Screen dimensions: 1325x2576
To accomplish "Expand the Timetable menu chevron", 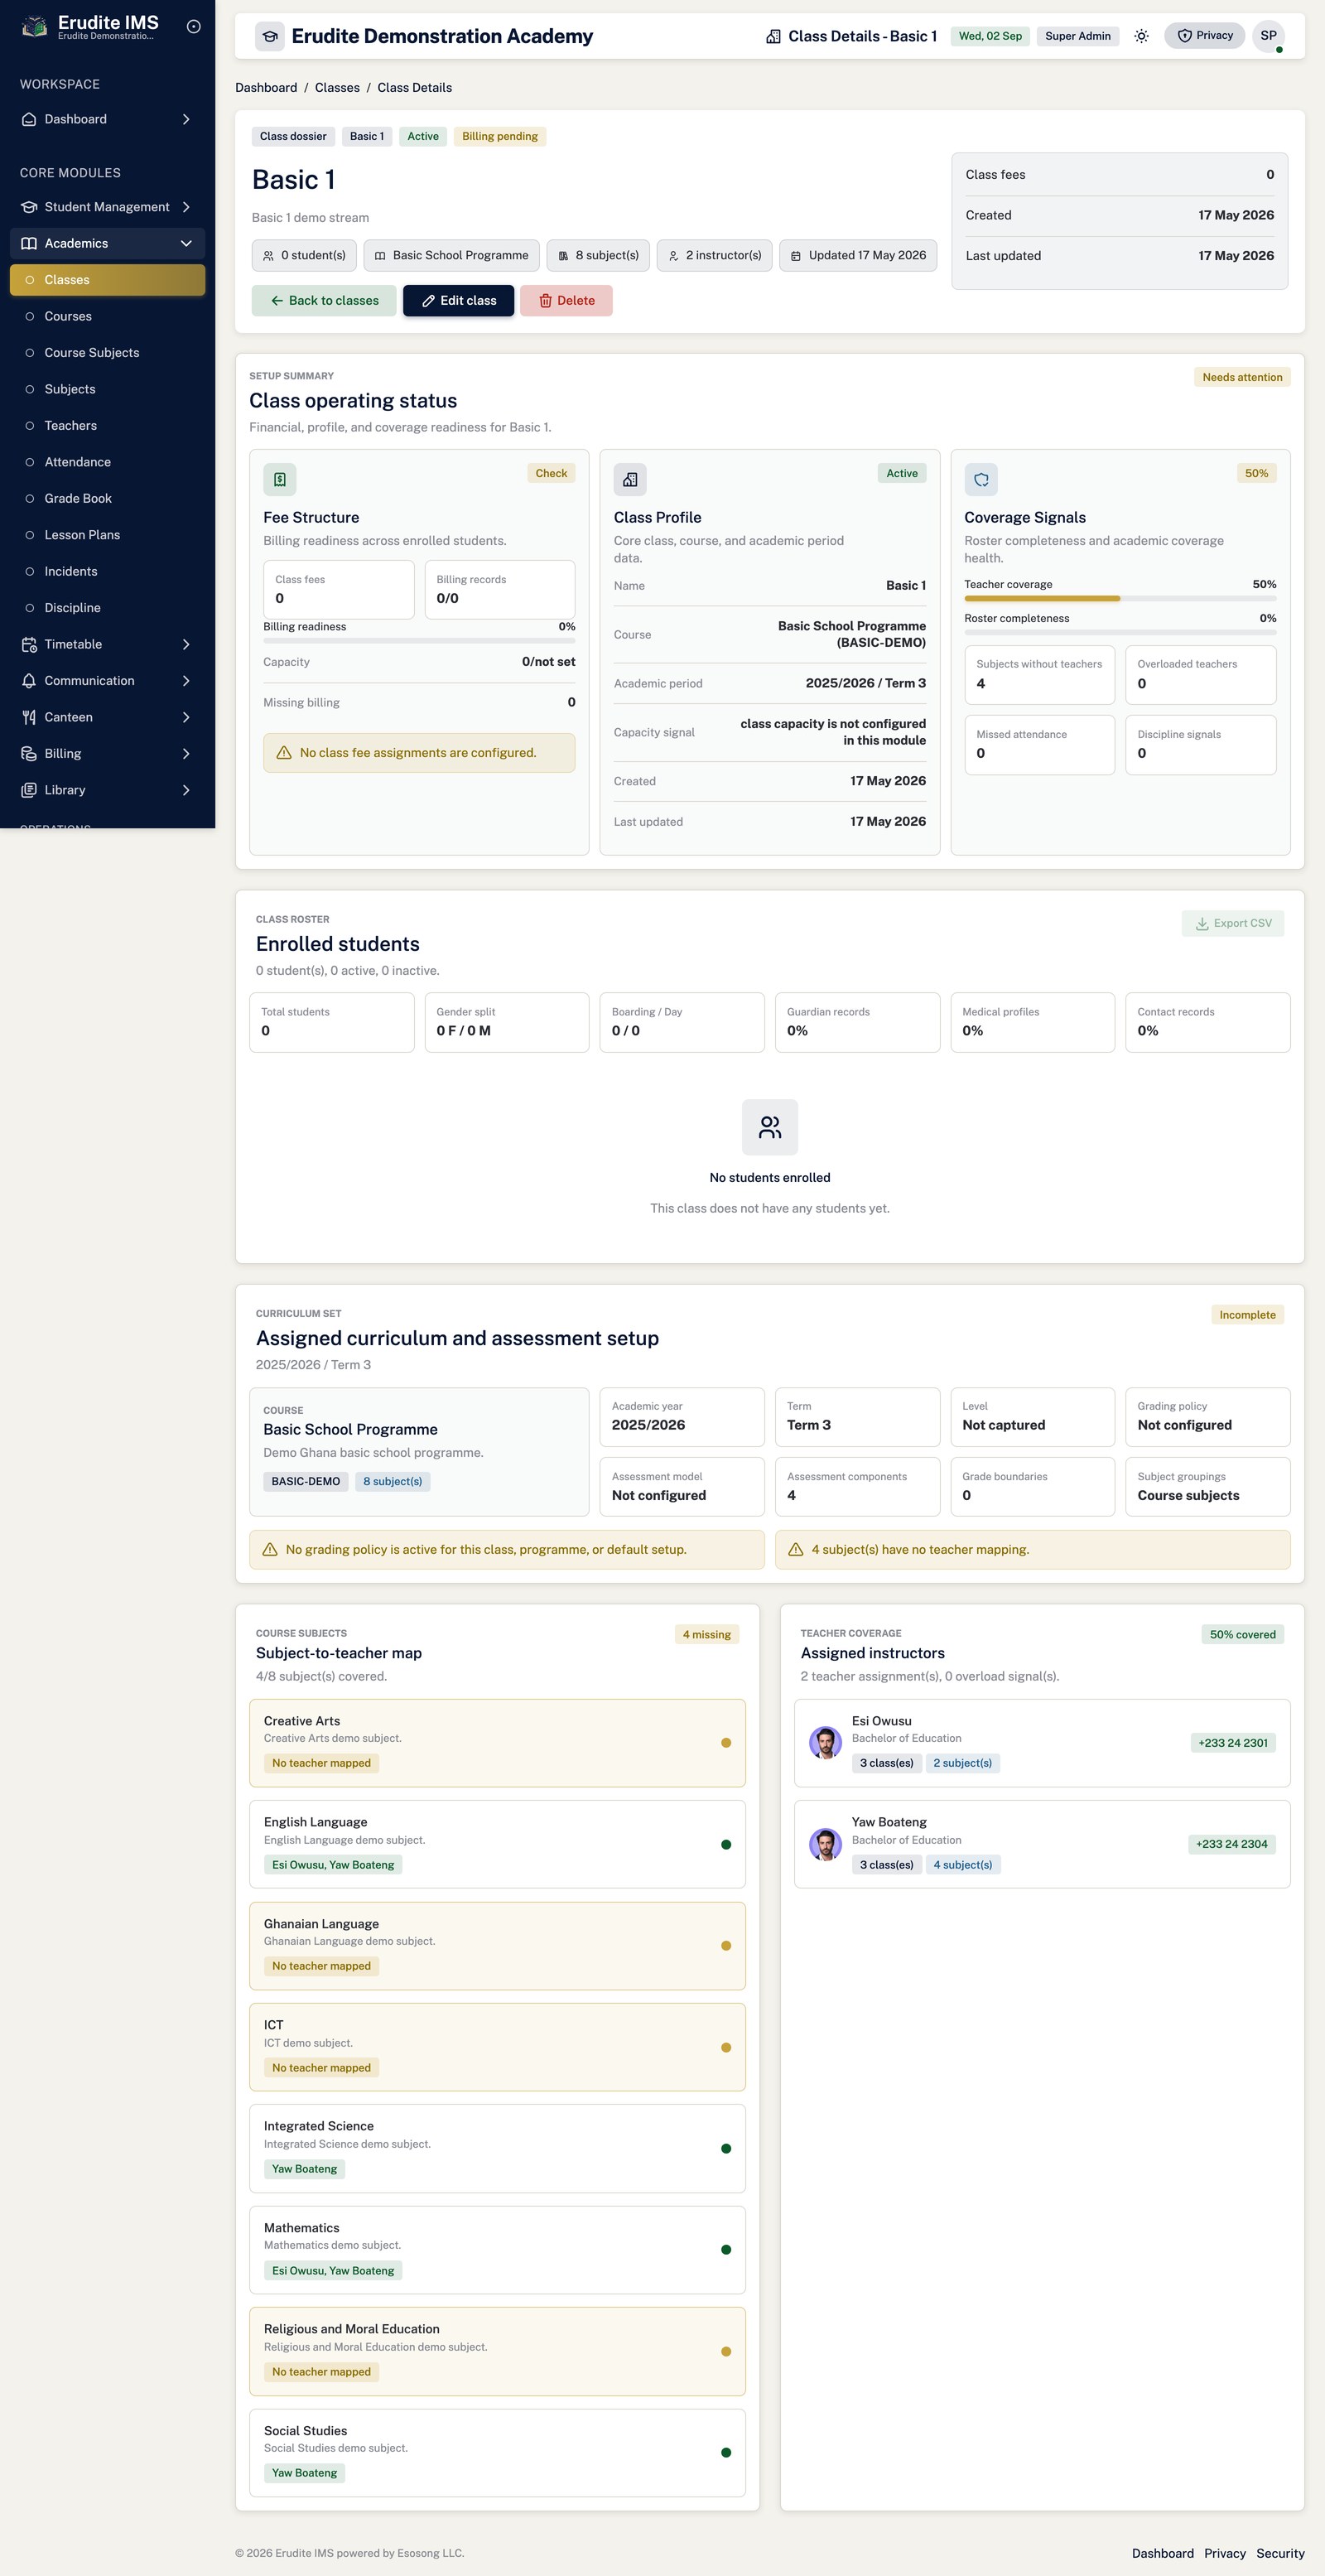I will [x=186, y=645].
